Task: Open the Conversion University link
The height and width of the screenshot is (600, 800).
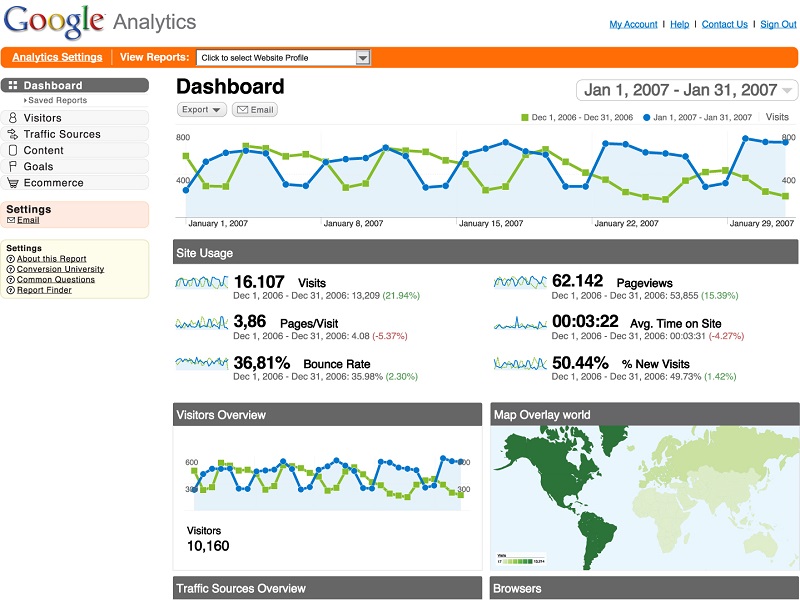Action: (x=60, y=269)
